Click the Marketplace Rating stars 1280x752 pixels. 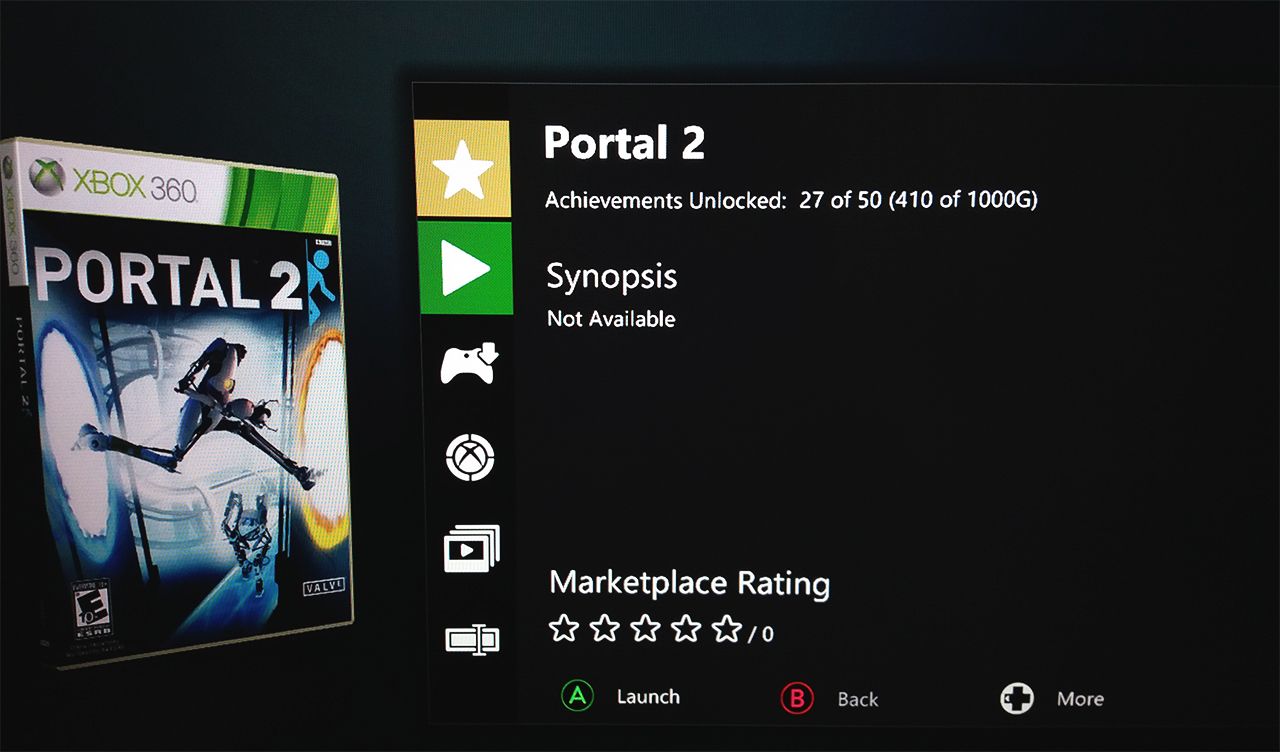[x=645, y=629]
